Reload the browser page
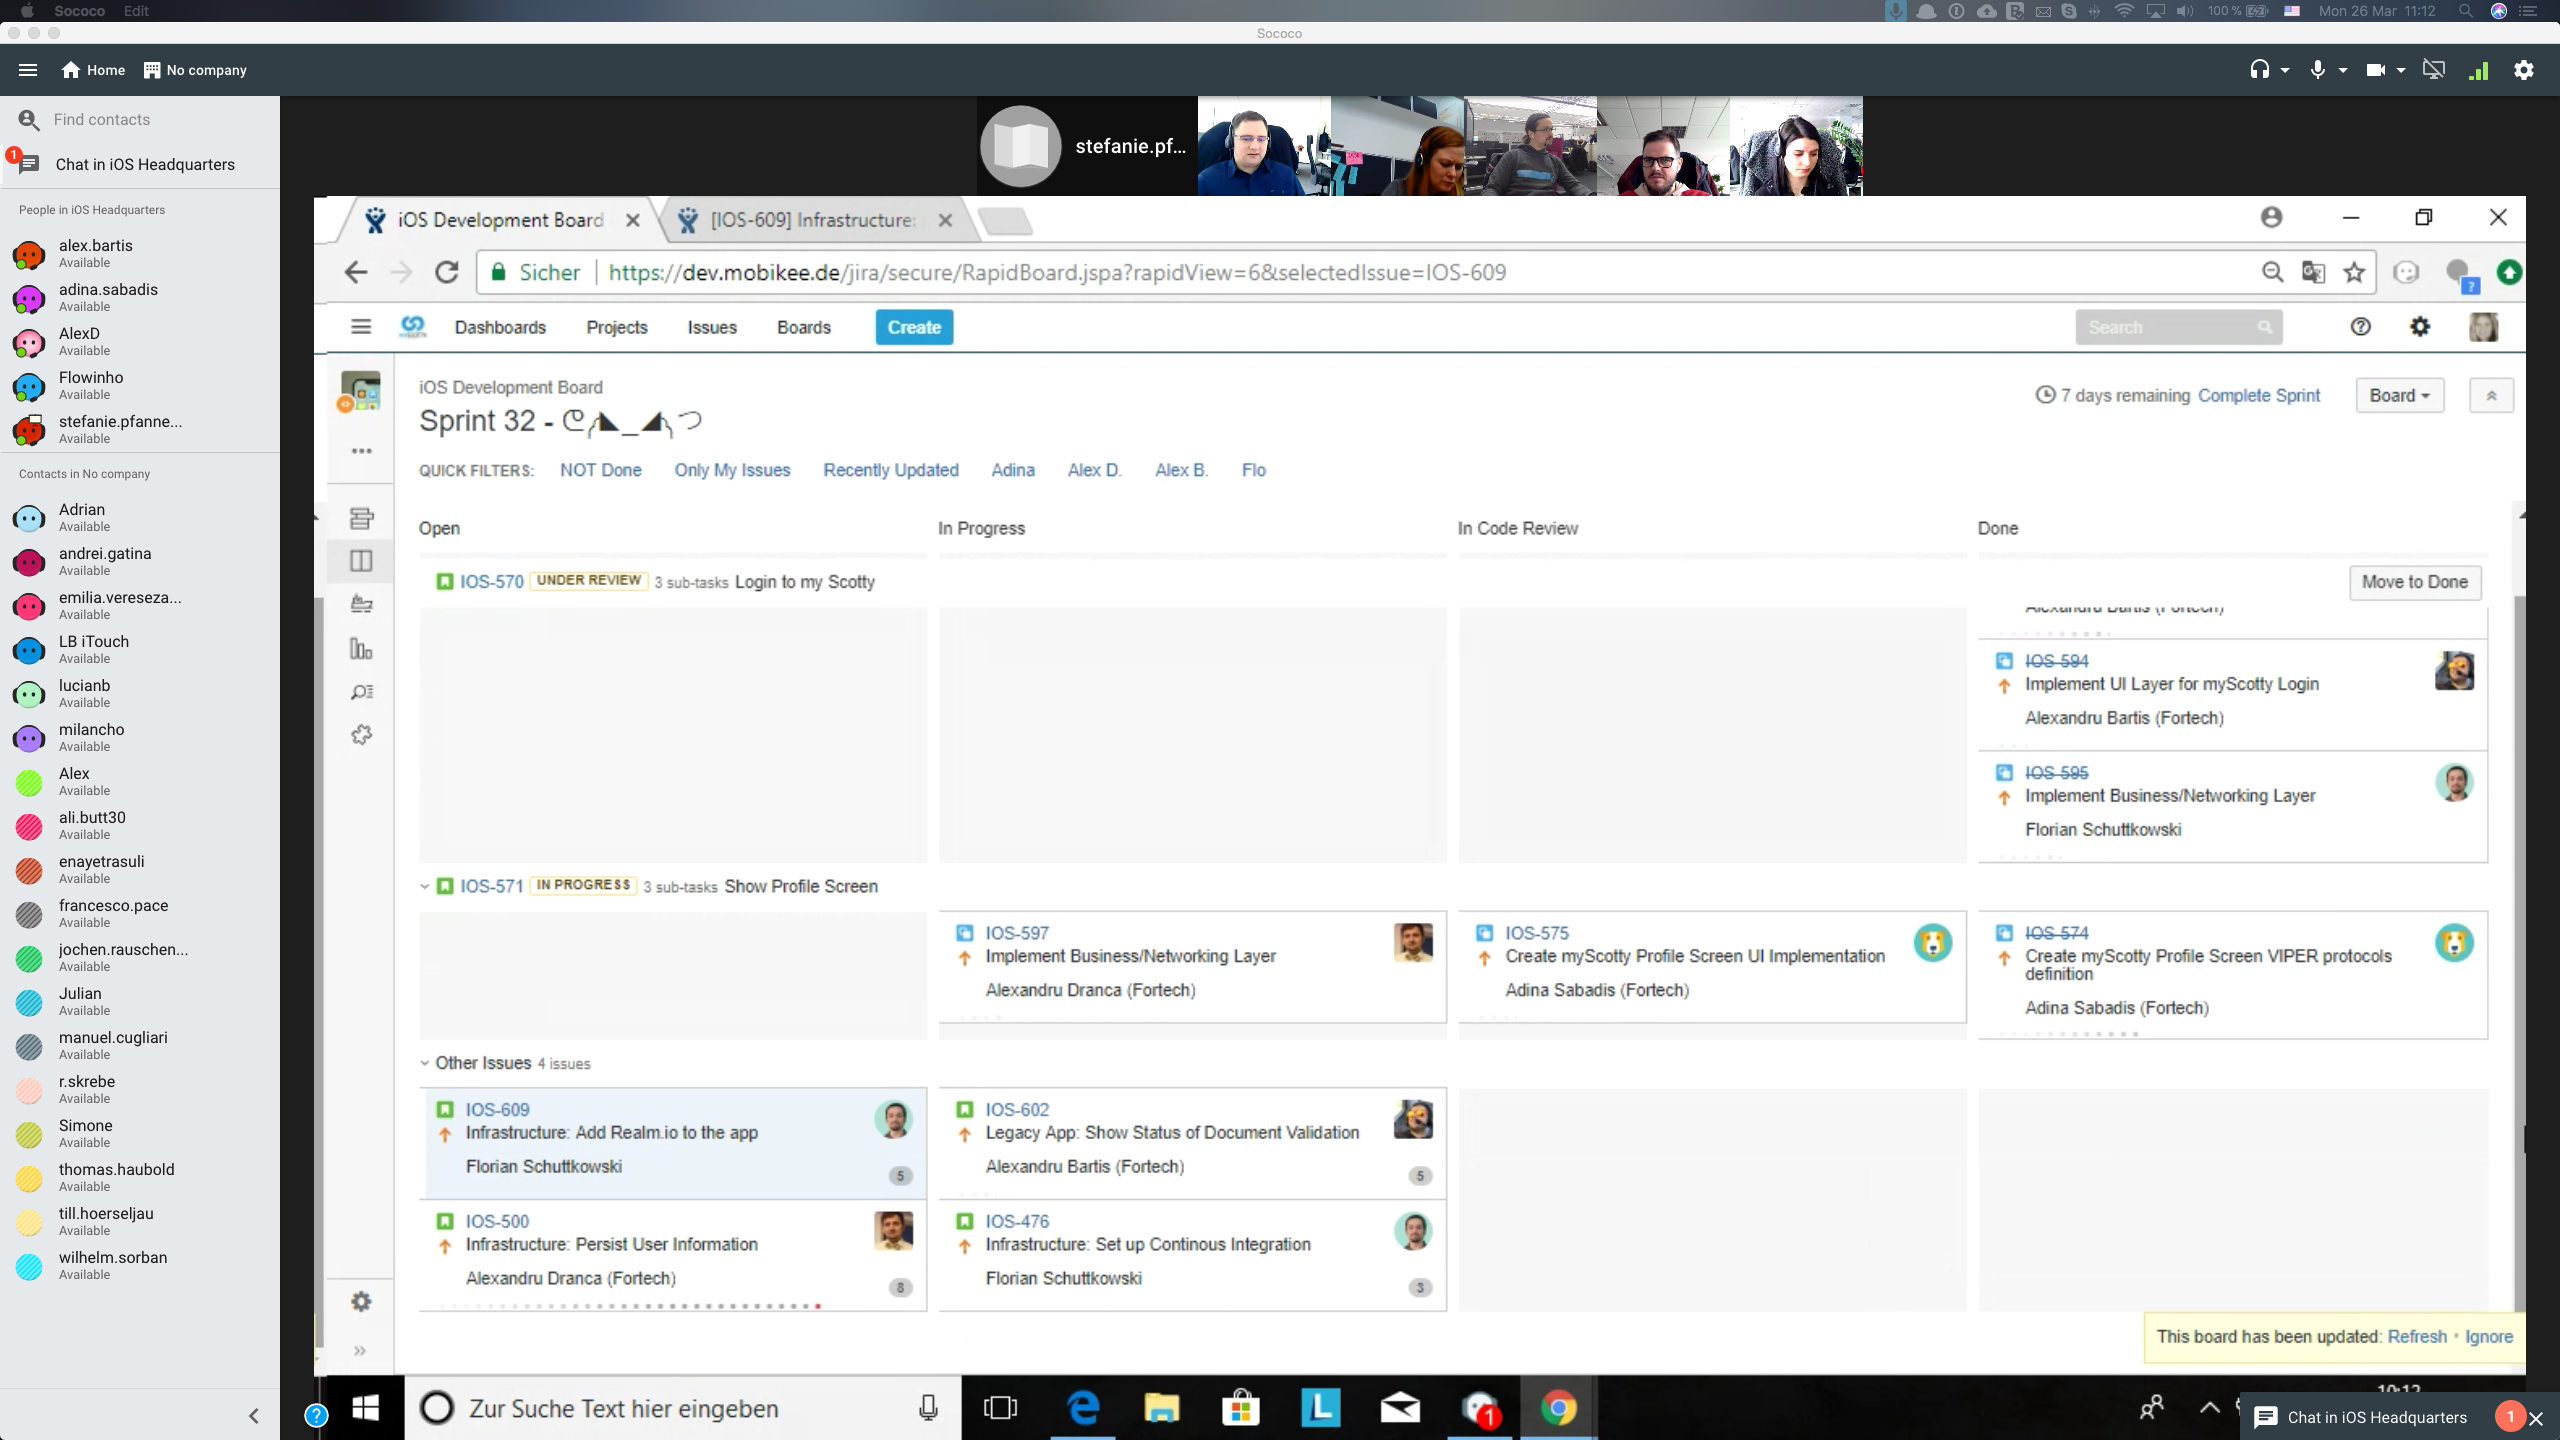Screen dimensions: 2560x1440 tap(446, 272)
